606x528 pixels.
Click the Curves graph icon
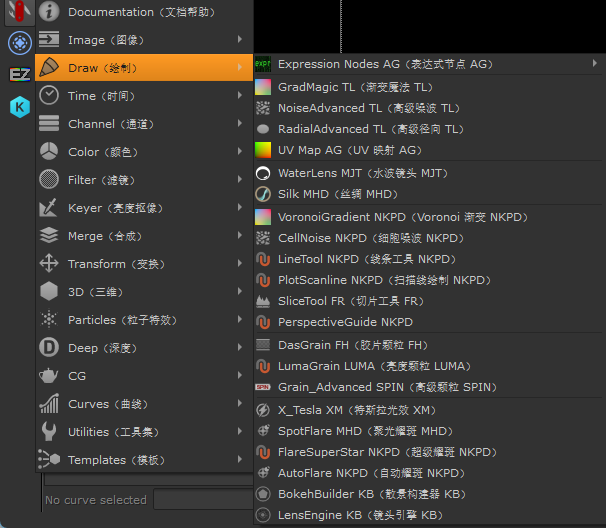(x=49, y=403)
